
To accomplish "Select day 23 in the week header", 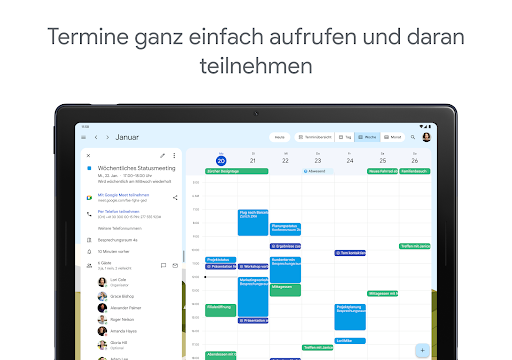I will pos(318,161).
